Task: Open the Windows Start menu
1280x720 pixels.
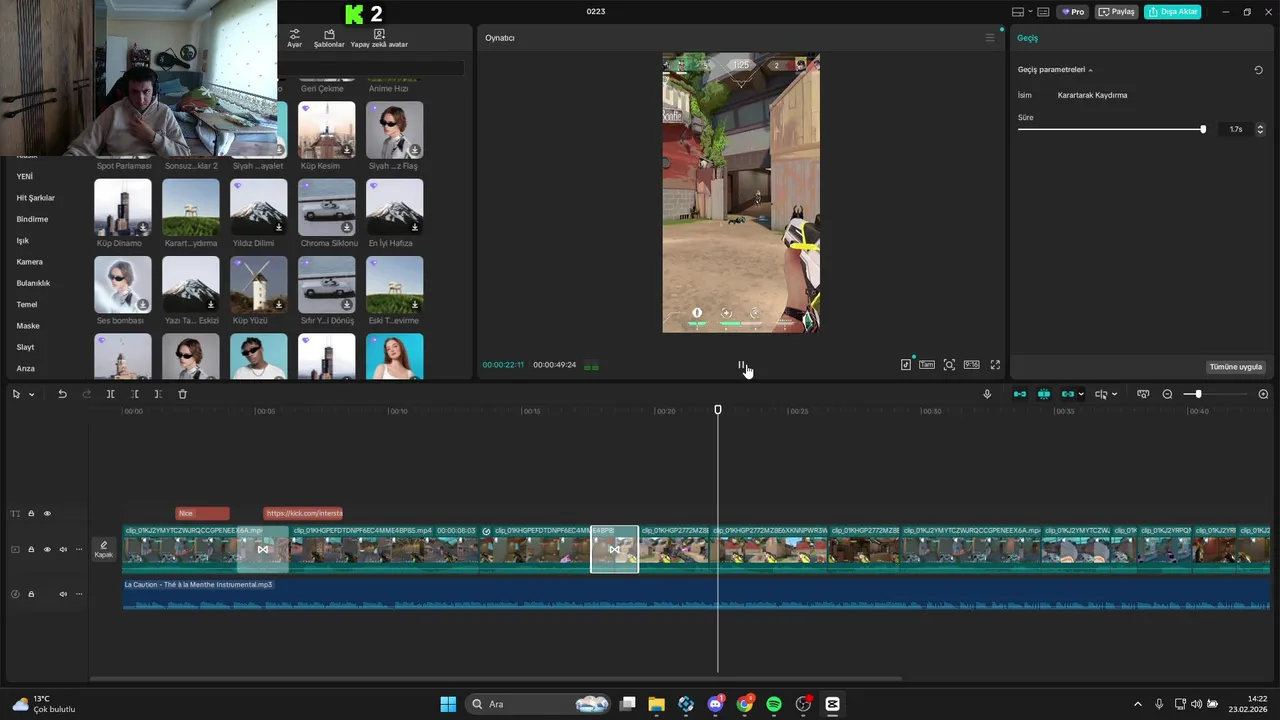Action: coord(448,704)
